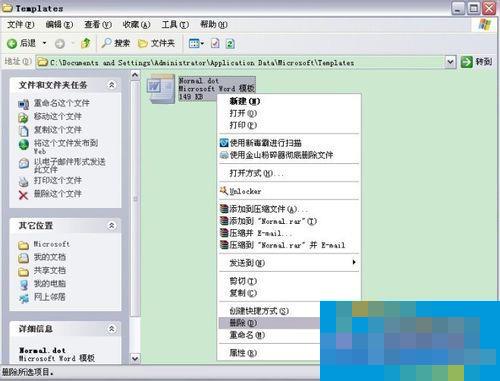Expand the Send To (发送到) submenu

289,263
